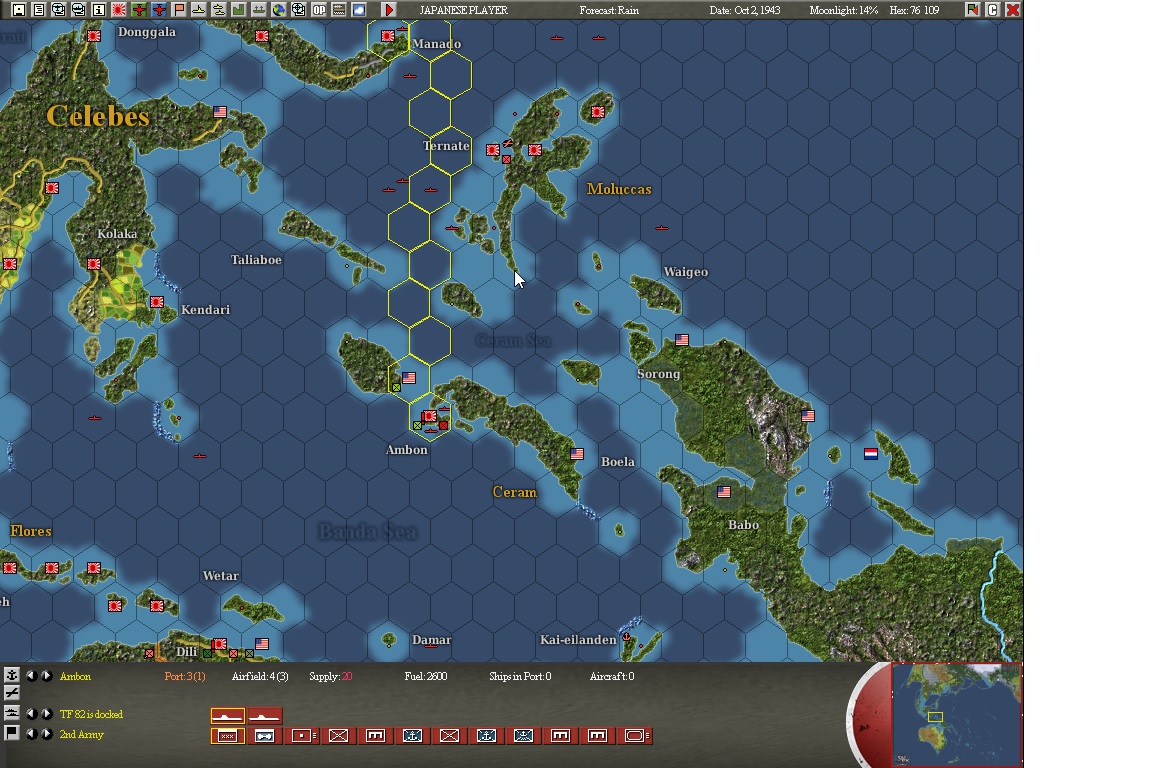Click the US flag on northern Celebes peninsula
This screenshot has width=1152, height=768.
click(x=220, y=112)
